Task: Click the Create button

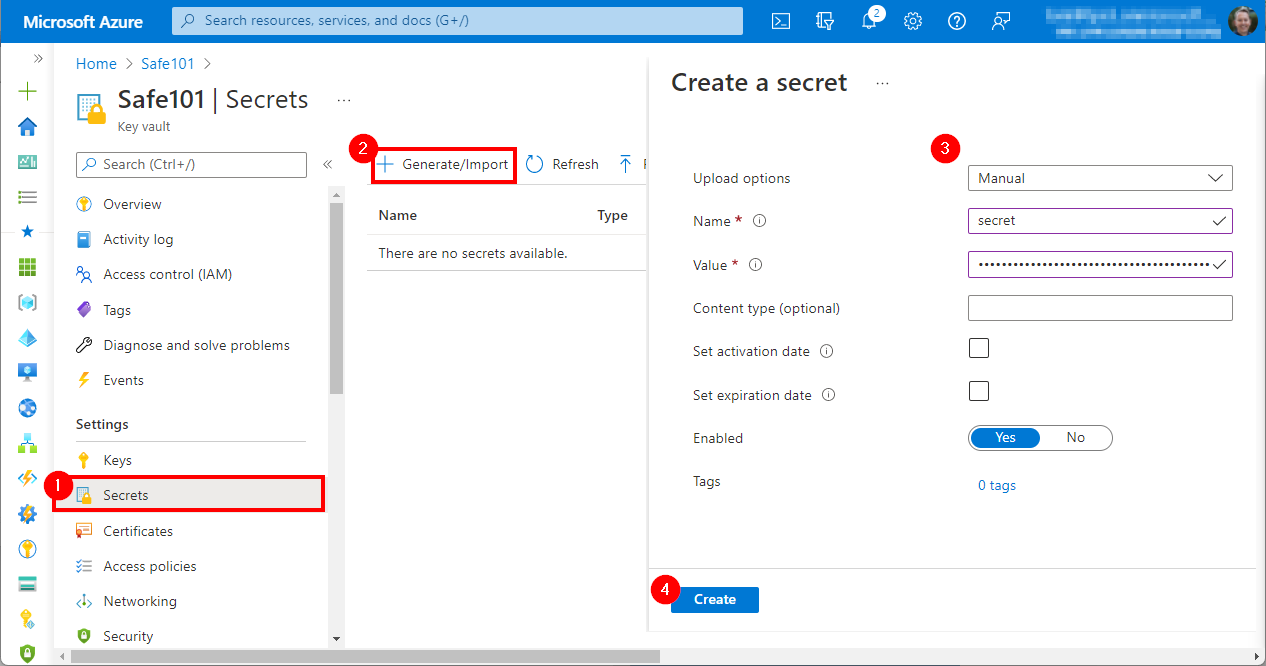Action: [715, 599]
